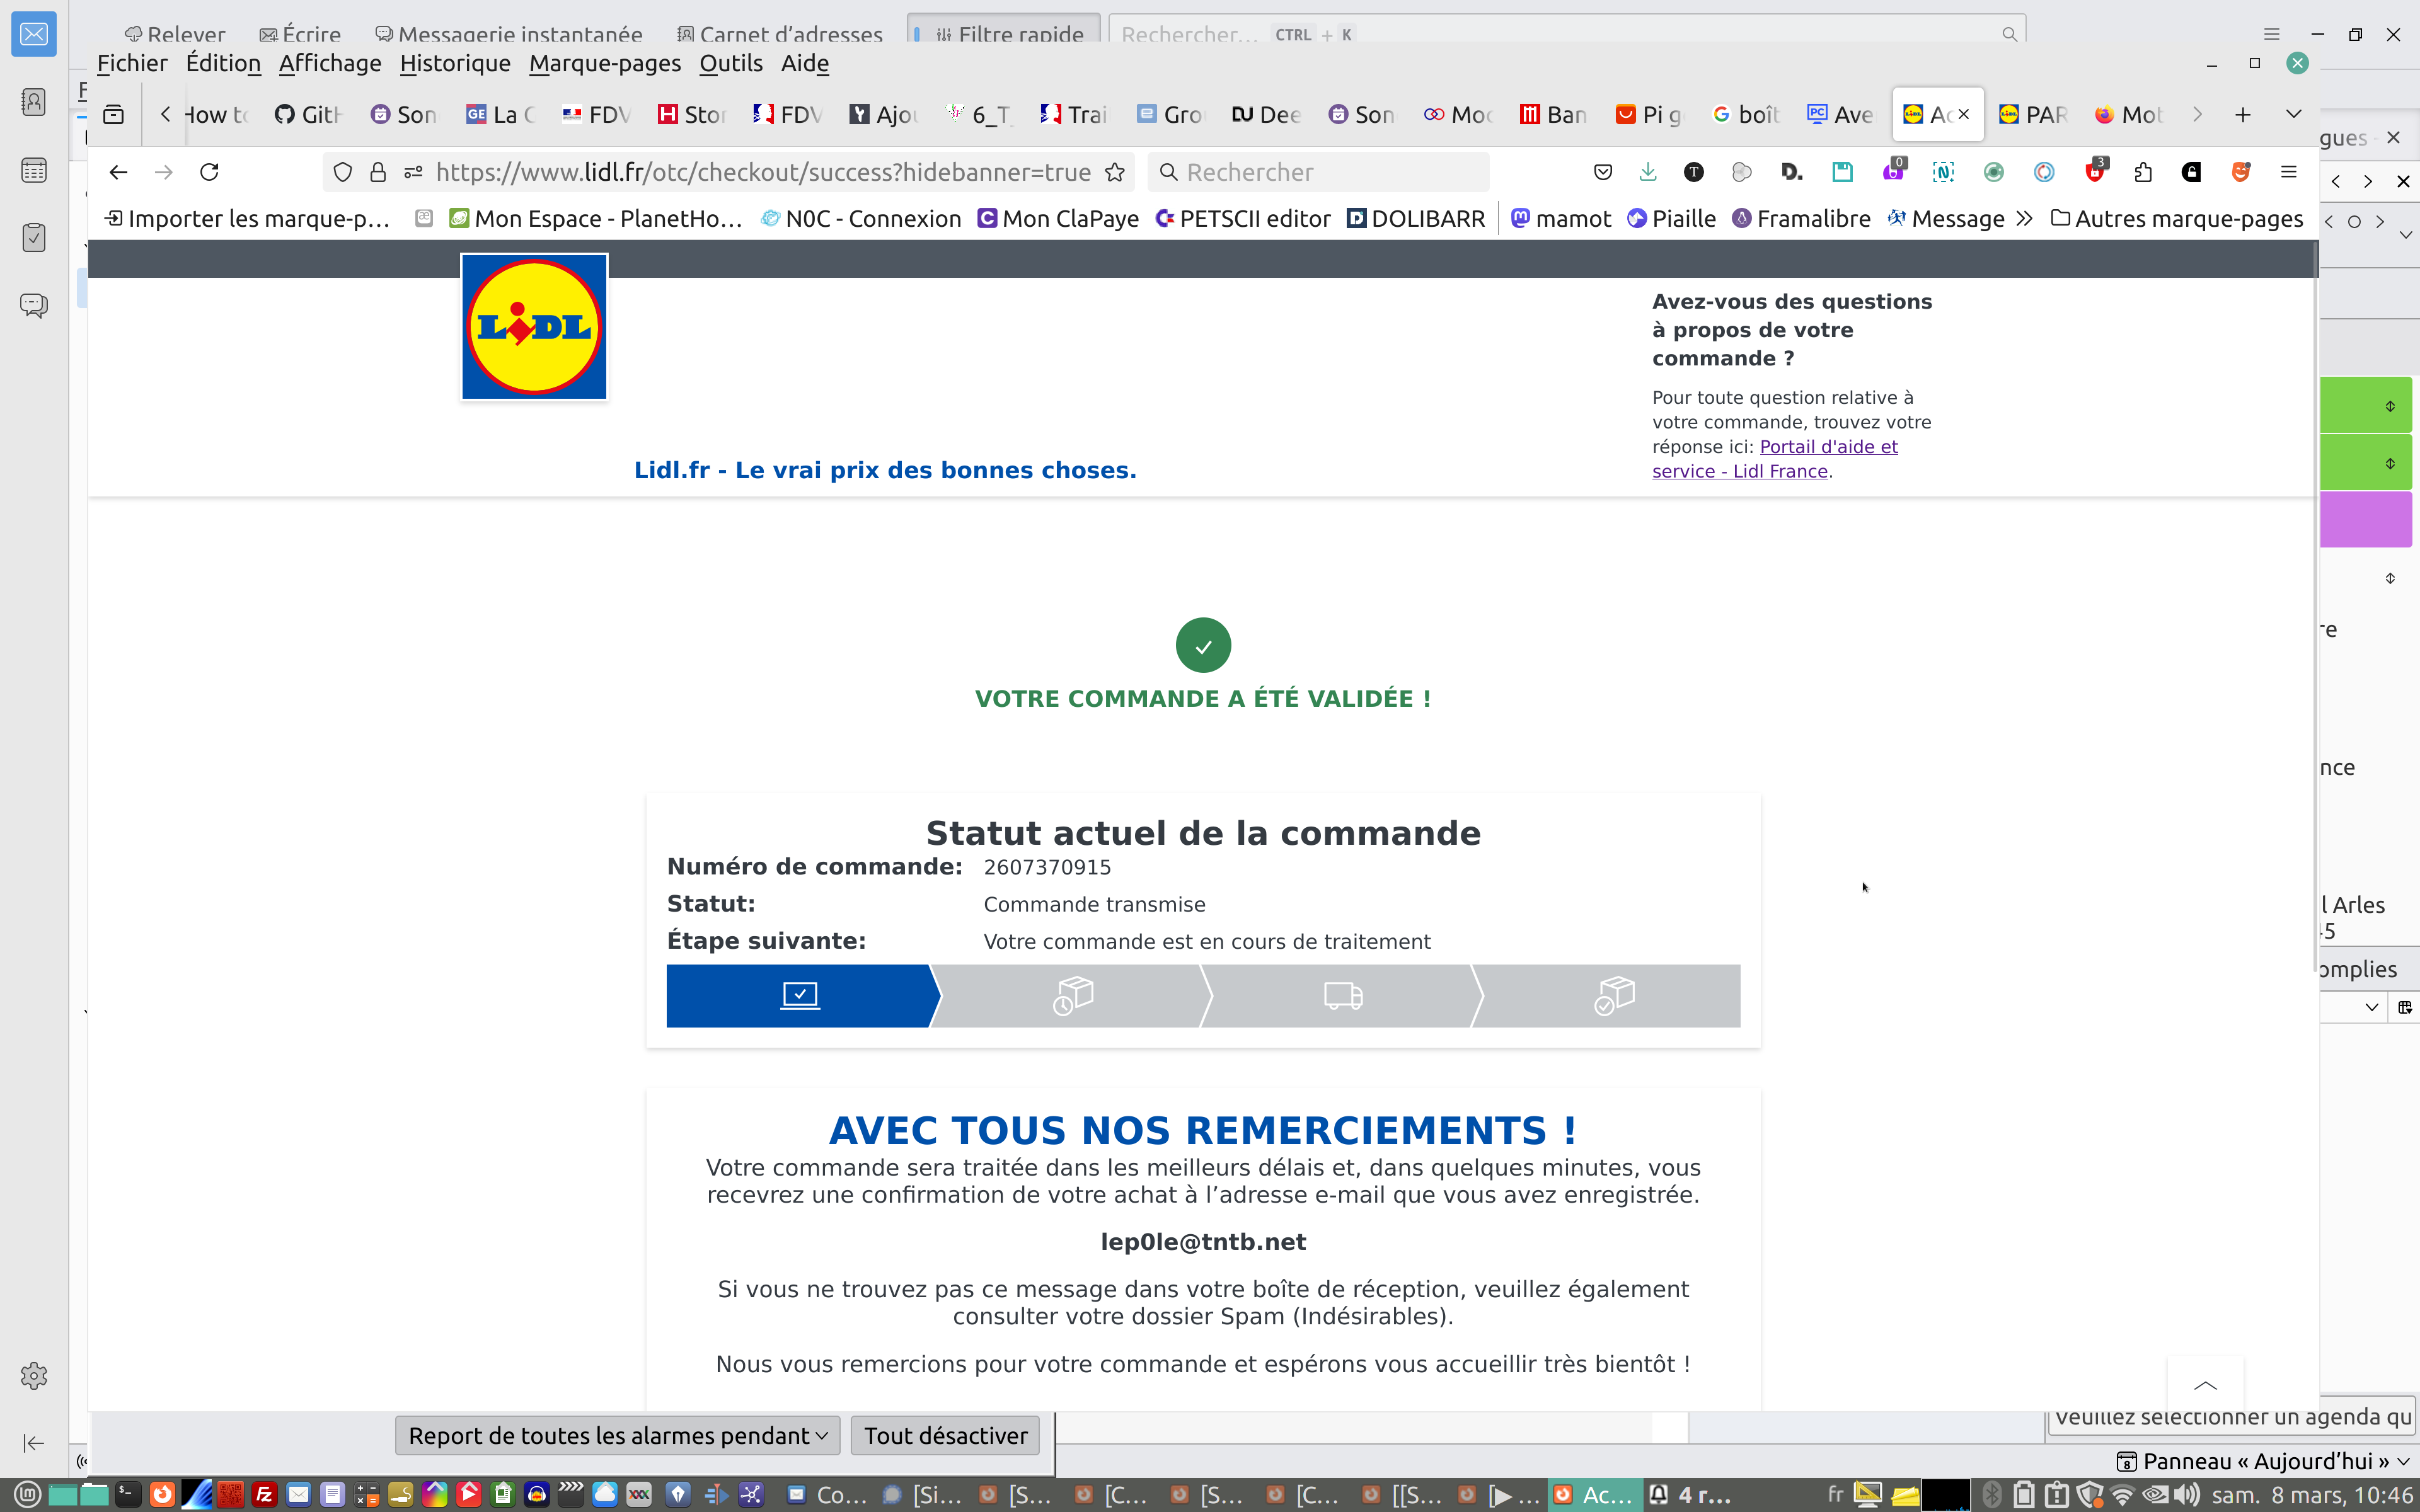Click the tracking protection shield icon
The width and height of the screenshot is (2420, 1512).
tap(342, 172)
